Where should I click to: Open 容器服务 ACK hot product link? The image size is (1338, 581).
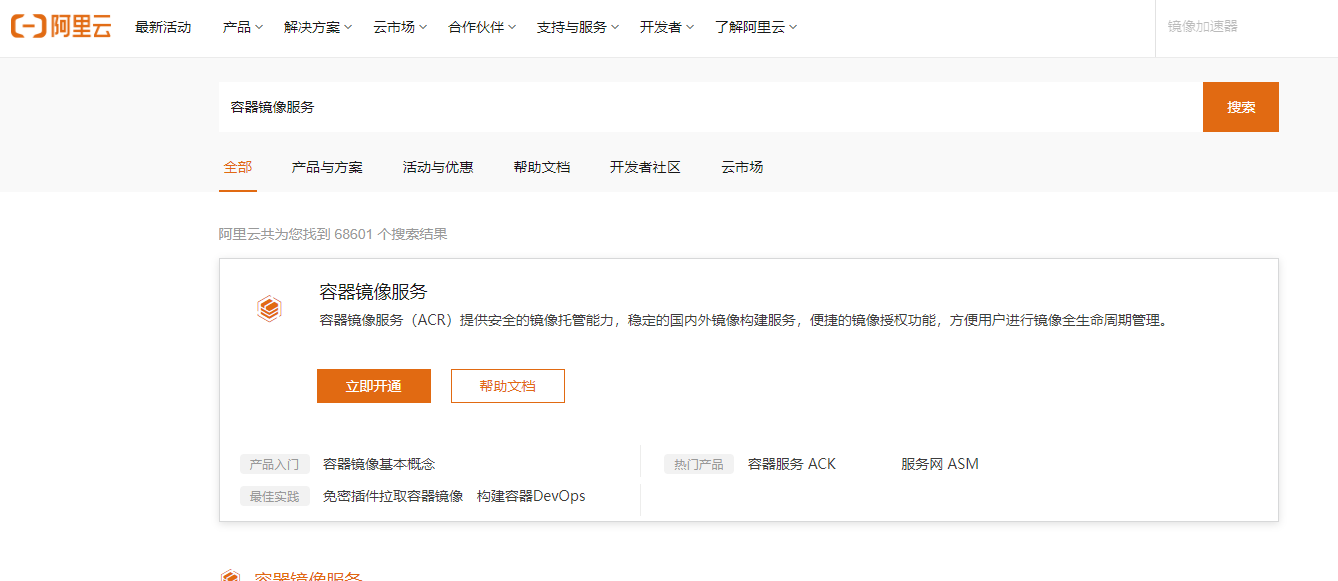pyautogui.click(x=792, y=464)
